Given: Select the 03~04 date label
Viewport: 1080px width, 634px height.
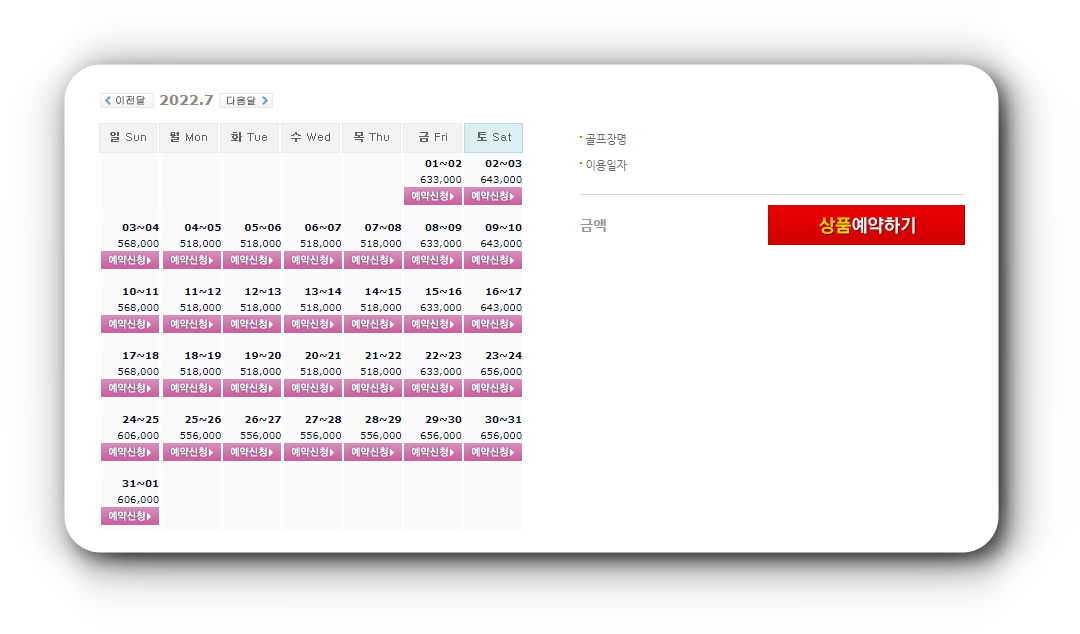Looking at the screenshot, I should tap(141, 228).
